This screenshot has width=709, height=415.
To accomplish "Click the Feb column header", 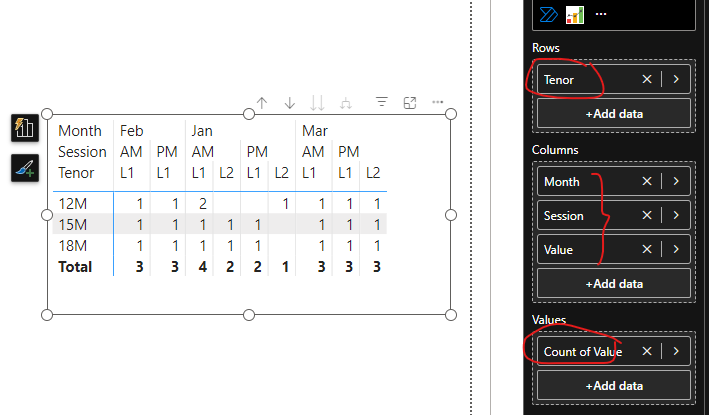I will (132, 131).
